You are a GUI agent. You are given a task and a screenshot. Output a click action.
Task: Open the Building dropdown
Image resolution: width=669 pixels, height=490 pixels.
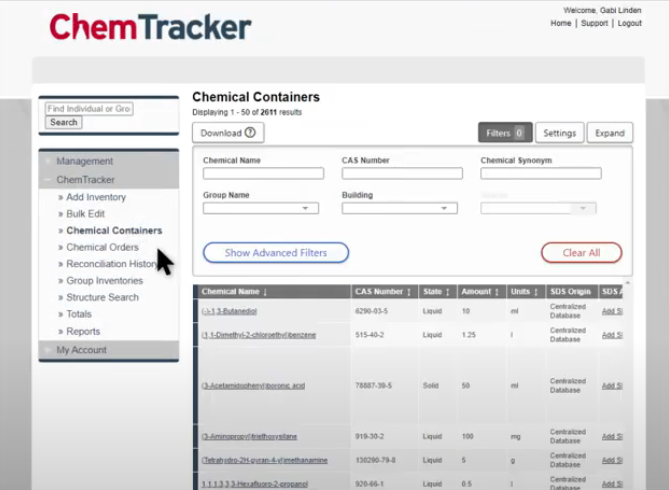tap(400, 209)
